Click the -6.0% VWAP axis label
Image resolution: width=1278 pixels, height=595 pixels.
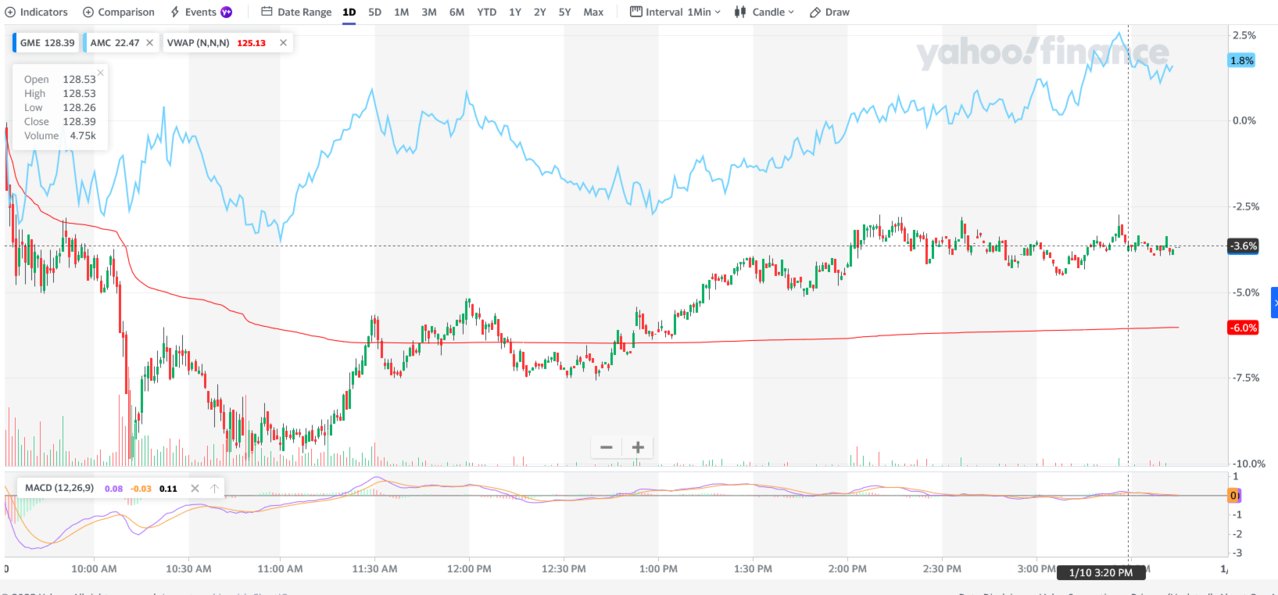click(x=1243, y=328)
